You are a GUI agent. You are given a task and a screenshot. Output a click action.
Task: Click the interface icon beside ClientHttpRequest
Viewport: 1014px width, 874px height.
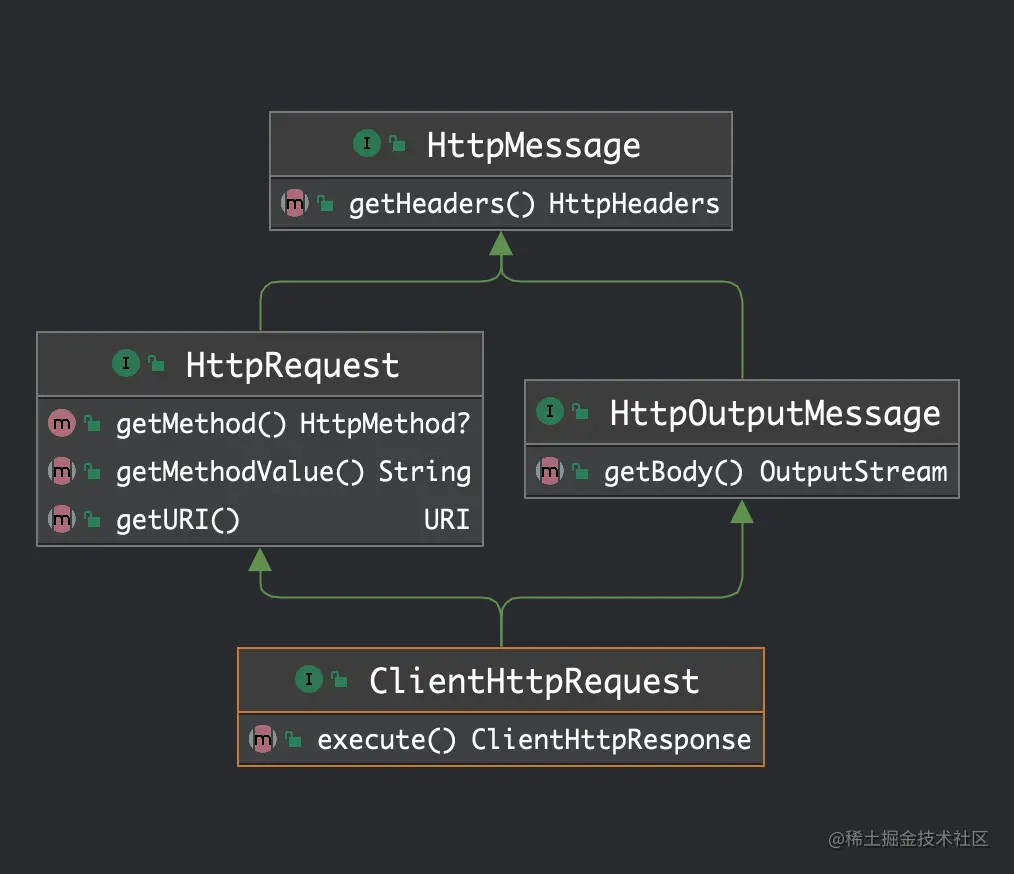309,680
